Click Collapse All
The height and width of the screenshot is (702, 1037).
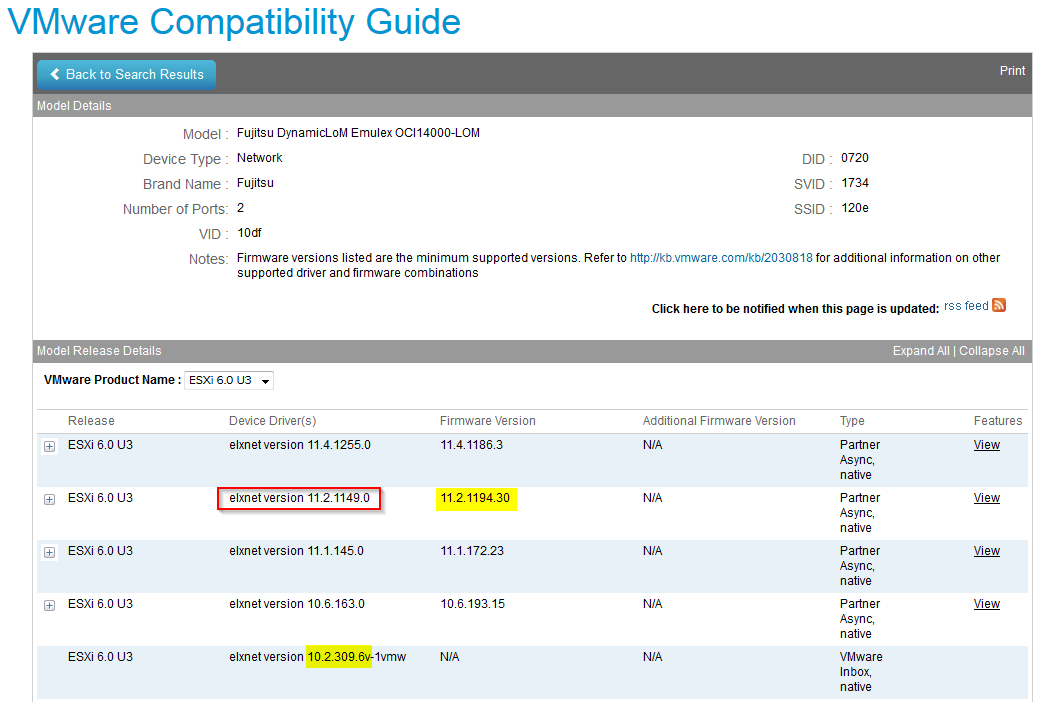point(991,351)
